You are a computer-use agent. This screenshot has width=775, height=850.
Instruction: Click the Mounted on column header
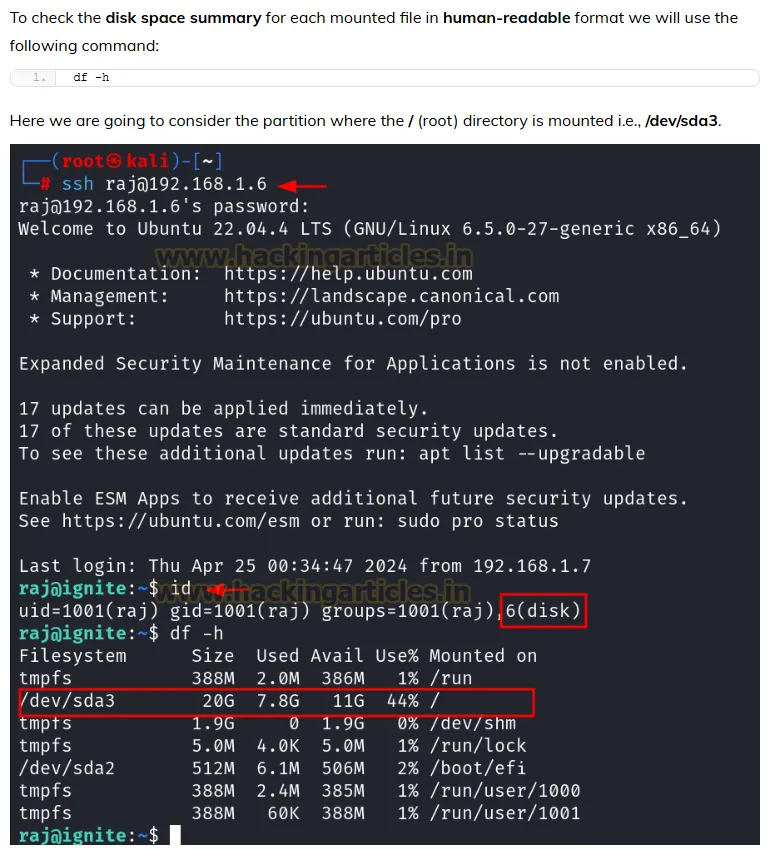(483, 656)
